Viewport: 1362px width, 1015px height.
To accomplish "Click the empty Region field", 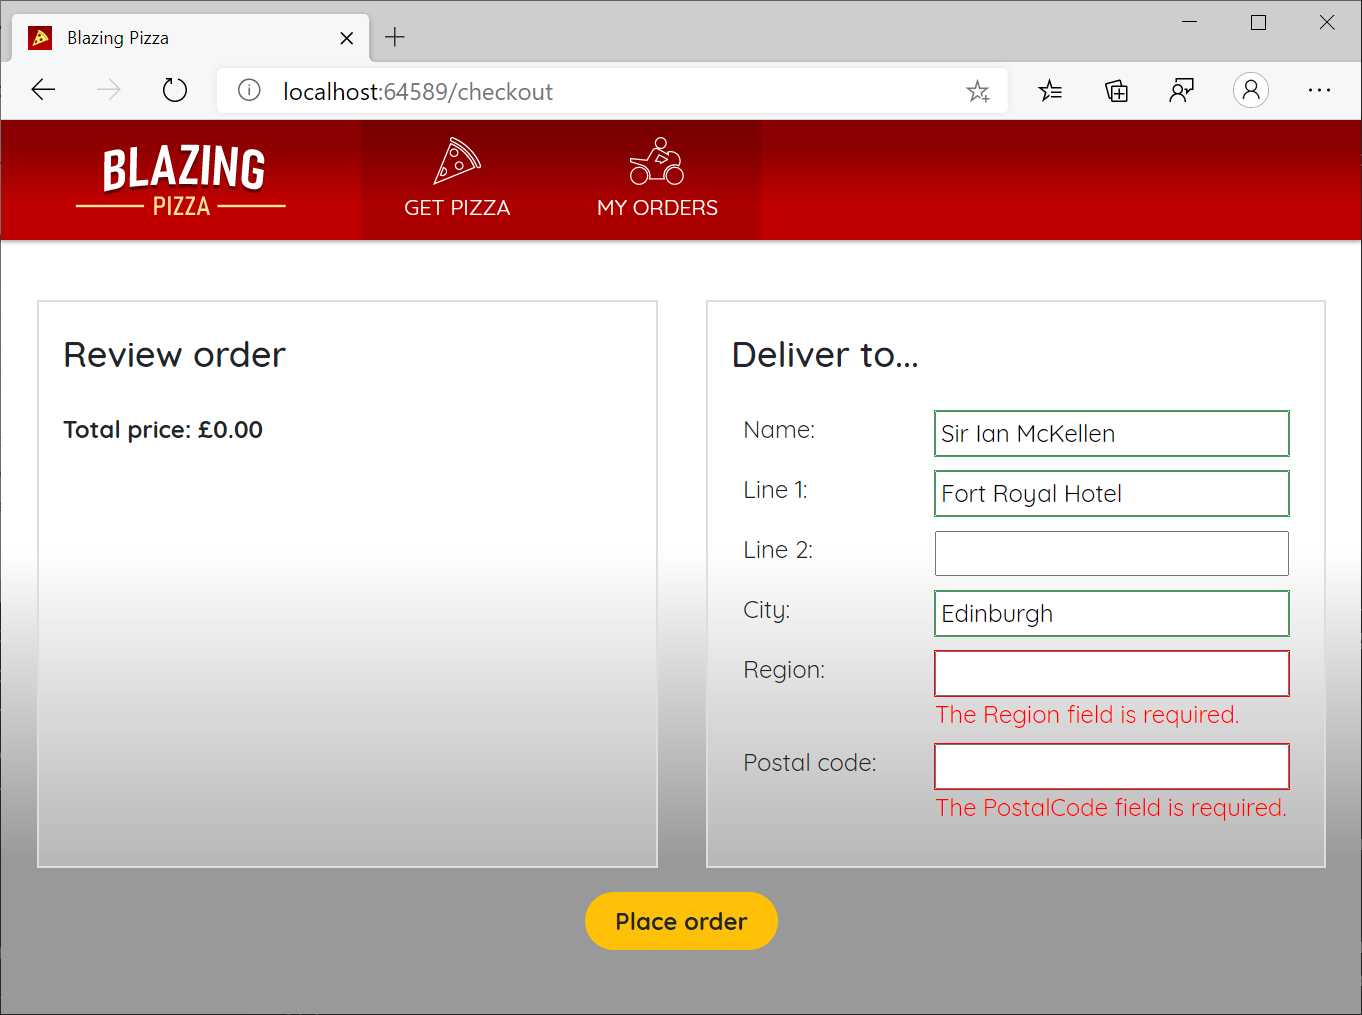I will (x=1111, y=673).
